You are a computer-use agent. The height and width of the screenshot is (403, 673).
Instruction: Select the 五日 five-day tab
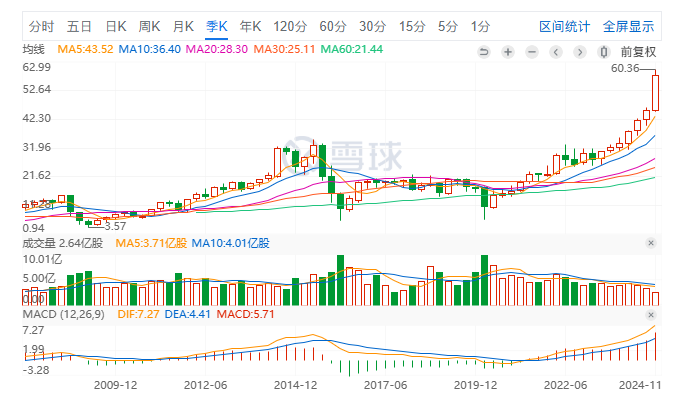[79, 27]
